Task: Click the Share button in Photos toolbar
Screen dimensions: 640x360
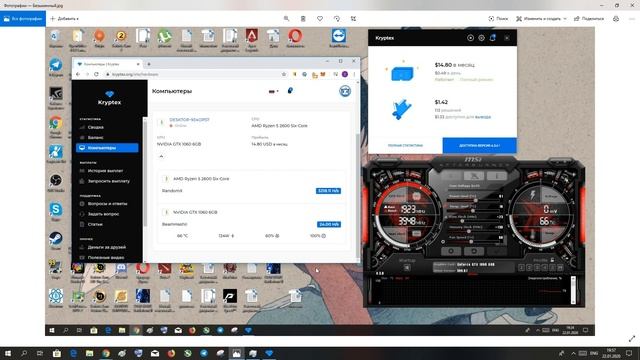Action: click(589, 19)
